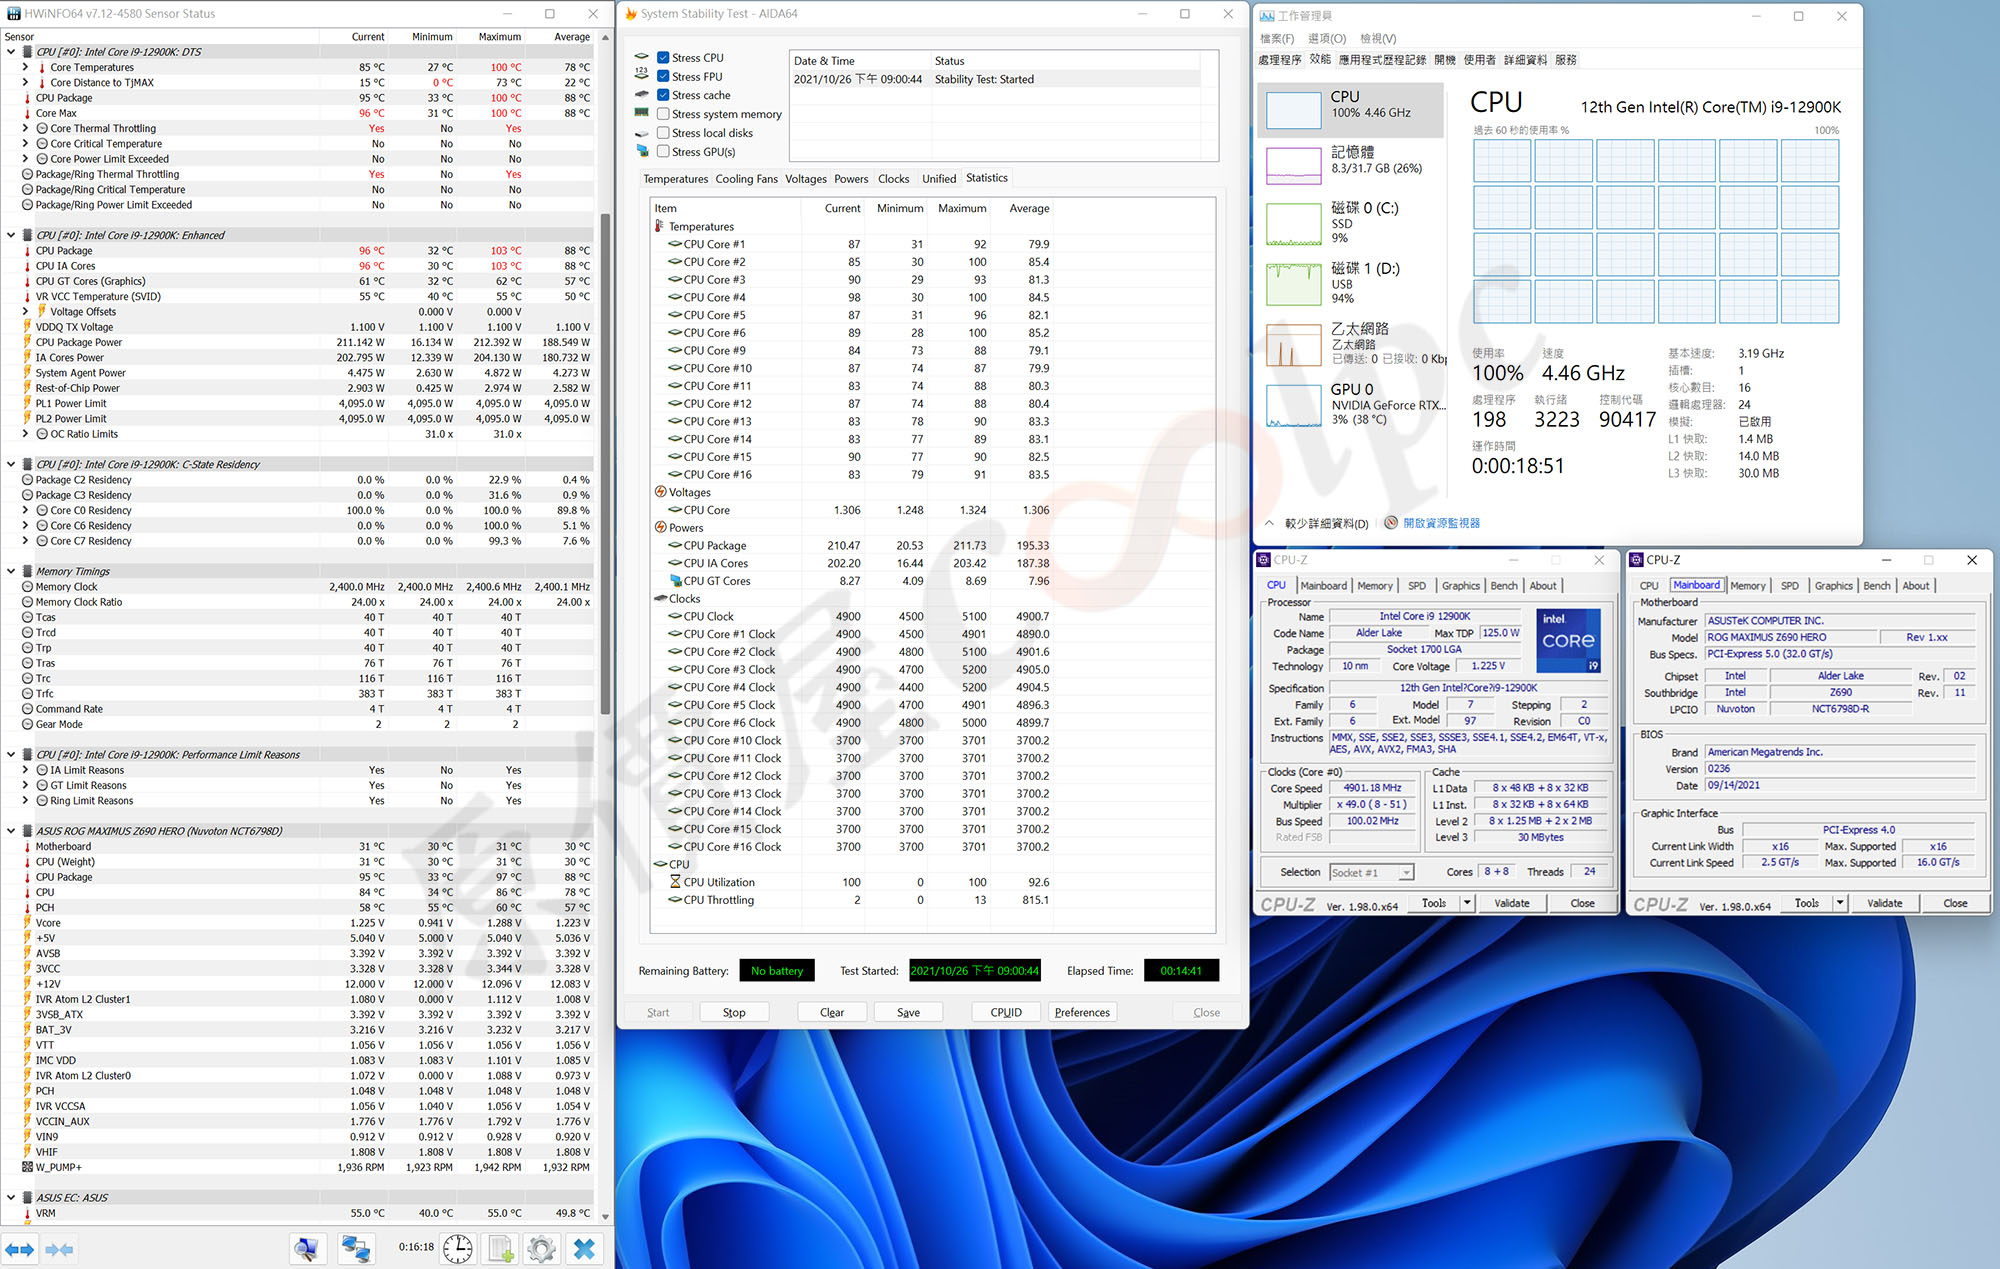The width and height of the screenshot is (2000, 1269).
Task: Open CPU-Z Socket #1 selection dropdown
Action: coord(1406,872)
